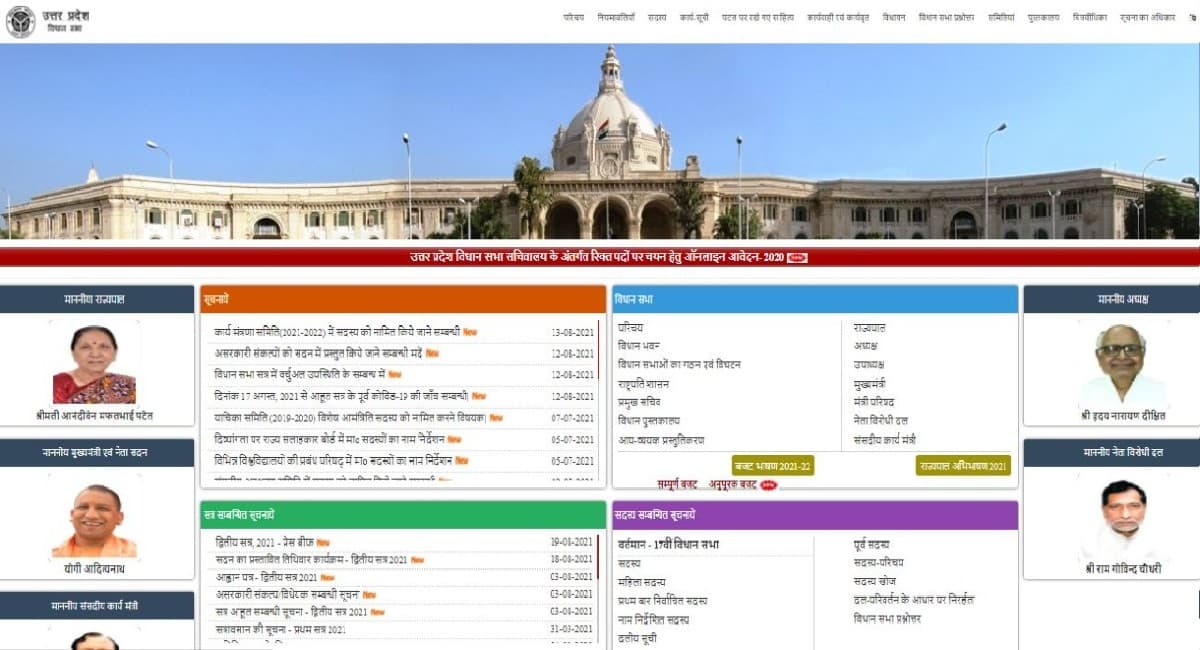Open दल-परिवर्तन के आधार पर निरर्हता link

pyautogui.click(x=913, y=600)
